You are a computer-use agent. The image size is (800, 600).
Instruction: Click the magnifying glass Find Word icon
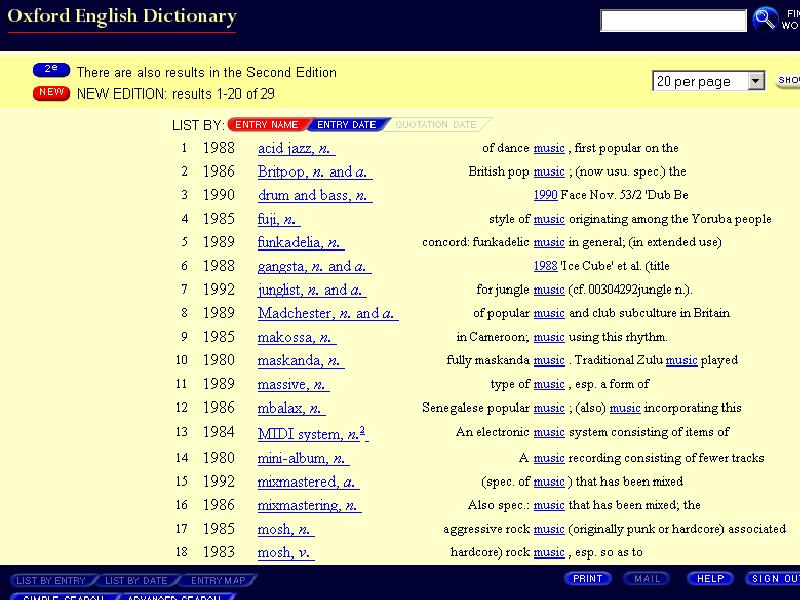tap(765, 19)
